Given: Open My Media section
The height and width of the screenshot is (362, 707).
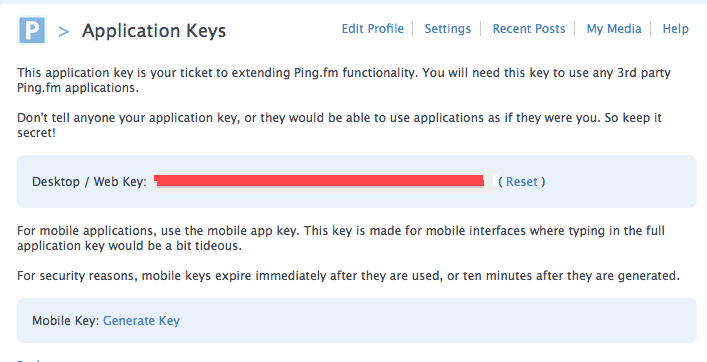Looking at the screenshot, I should click(614, 29).
